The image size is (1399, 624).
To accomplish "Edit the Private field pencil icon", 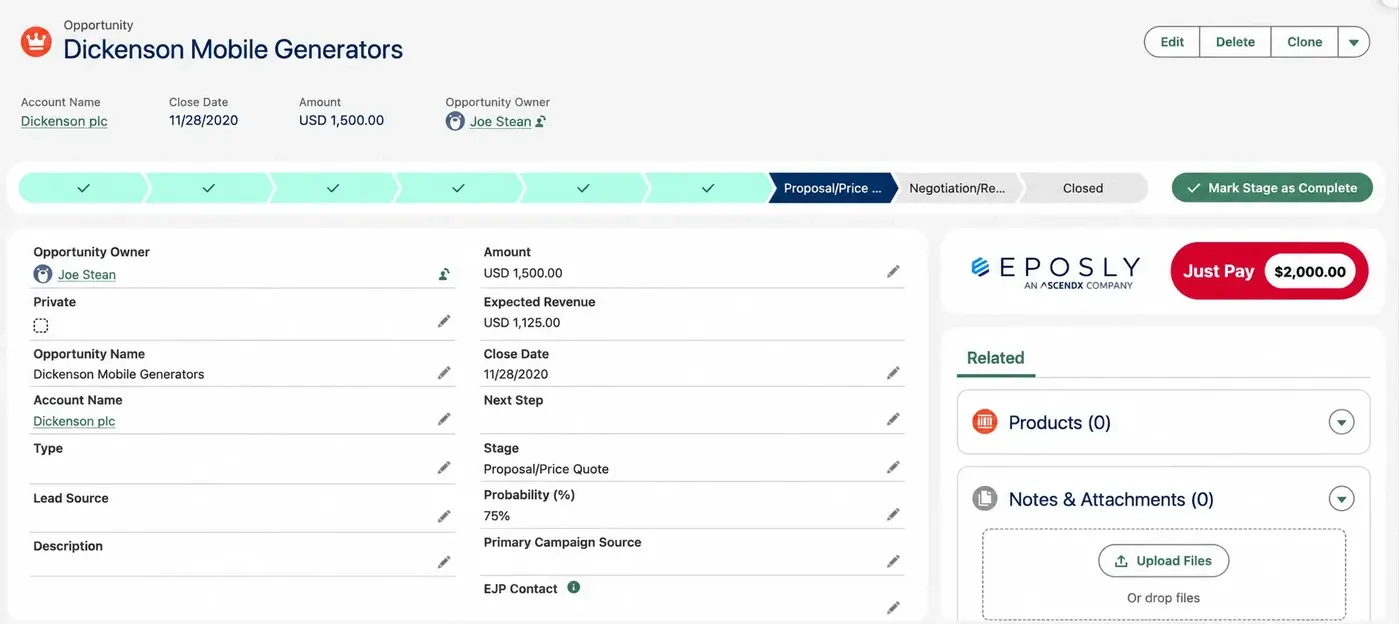I will [444, 321].
